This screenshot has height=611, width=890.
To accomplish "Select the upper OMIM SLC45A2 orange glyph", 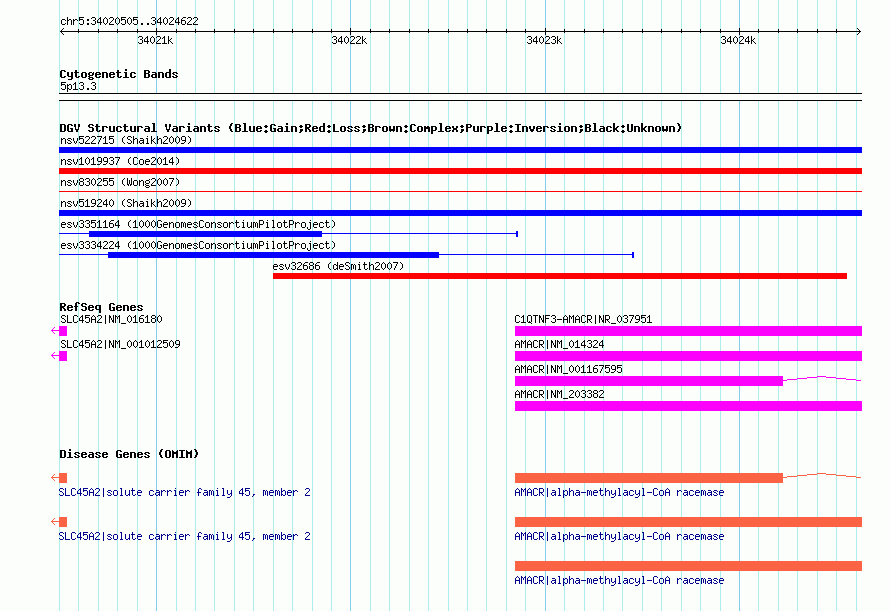I will pyautogui.click(x=62, y=478).
